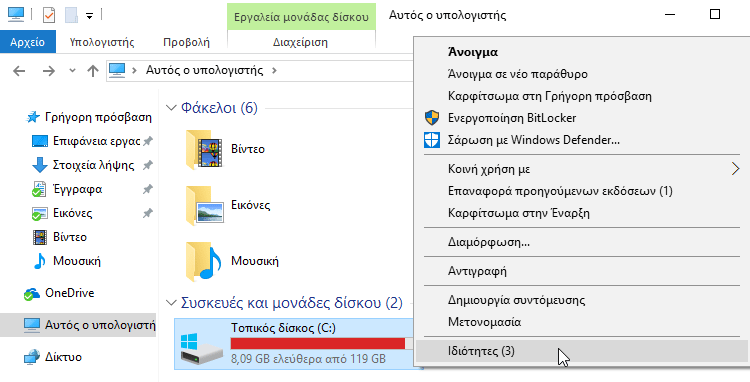Open recent locations dropdown arrow
The image size is (750, 382).
click(72, 71)
